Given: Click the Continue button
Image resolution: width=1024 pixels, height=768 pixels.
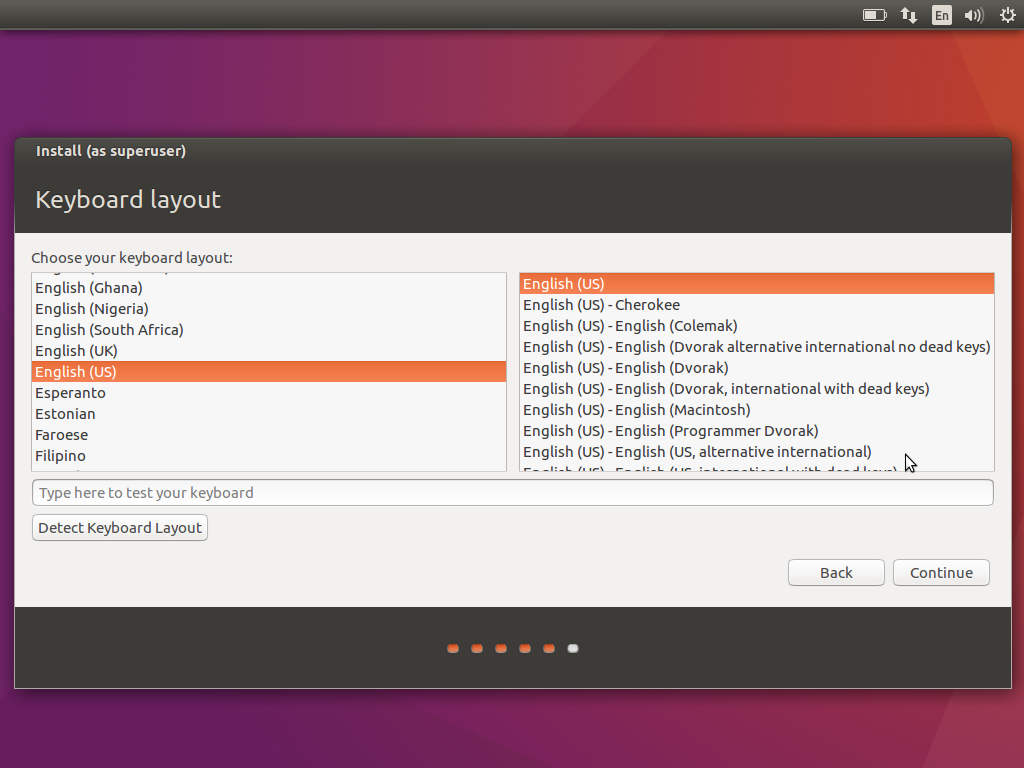Looking at the screenshot, I should pos(941,573).
